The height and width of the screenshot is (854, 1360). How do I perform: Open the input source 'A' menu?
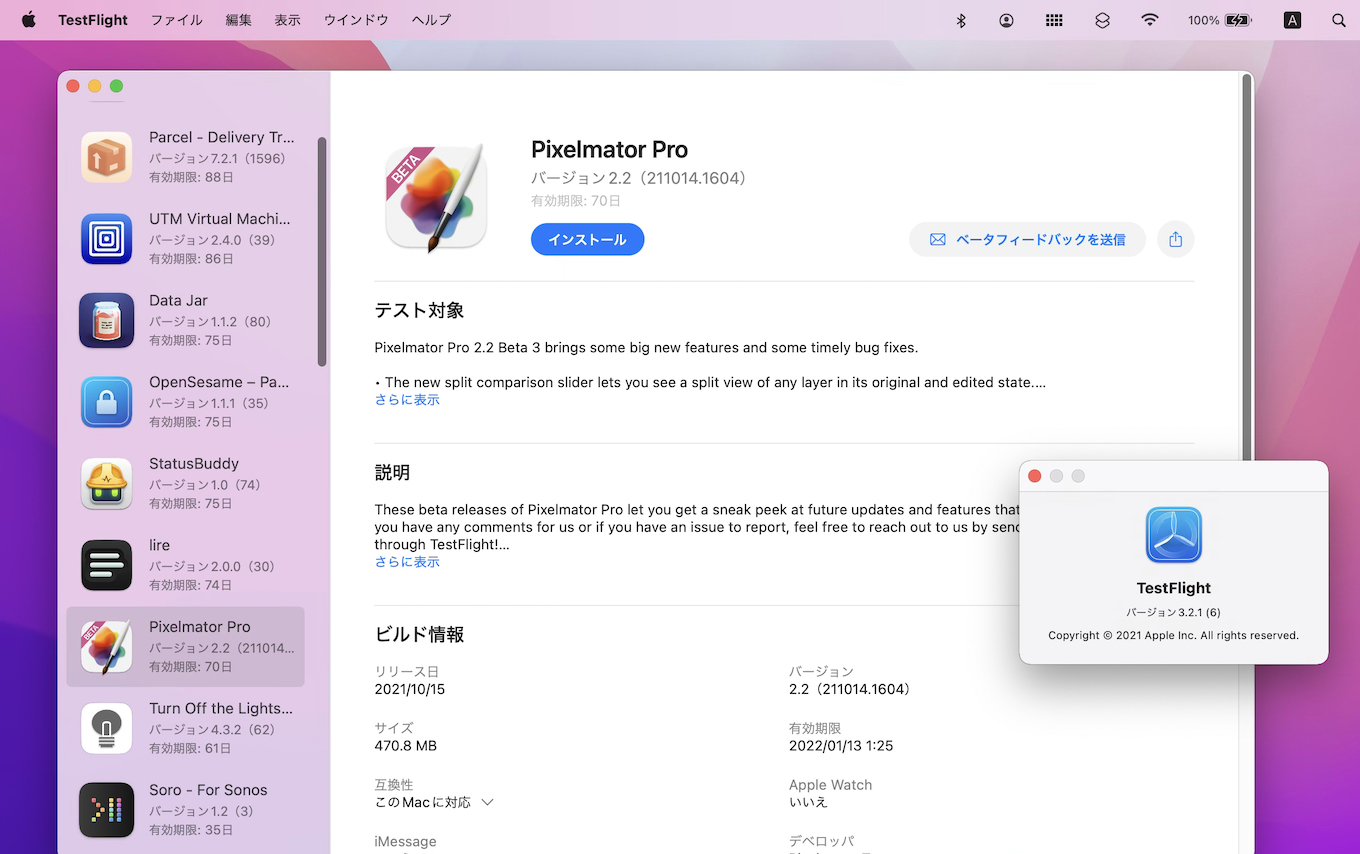click(1292, 20)
